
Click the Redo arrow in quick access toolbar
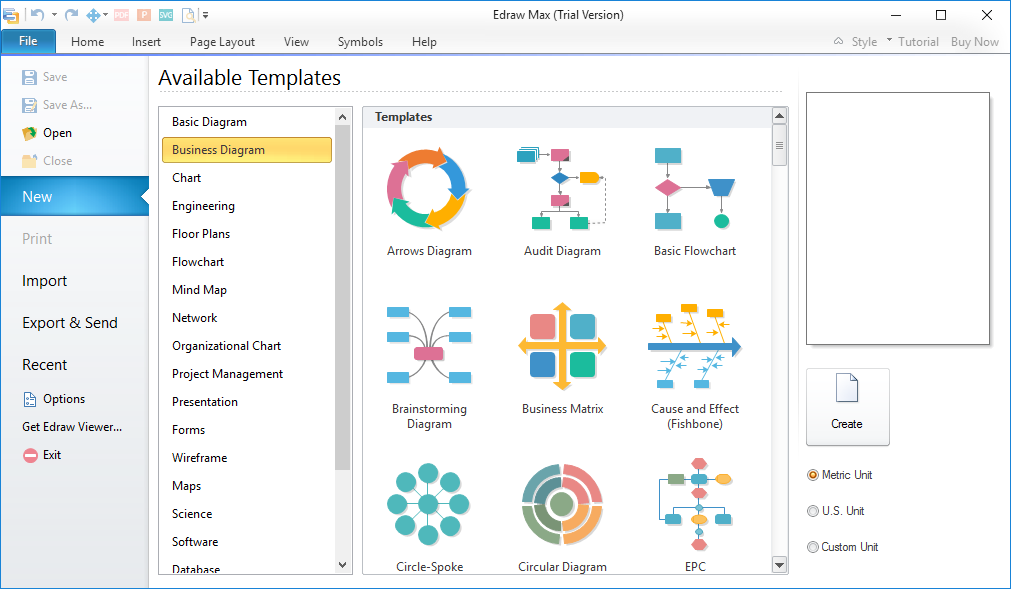[x=72, y=14]
